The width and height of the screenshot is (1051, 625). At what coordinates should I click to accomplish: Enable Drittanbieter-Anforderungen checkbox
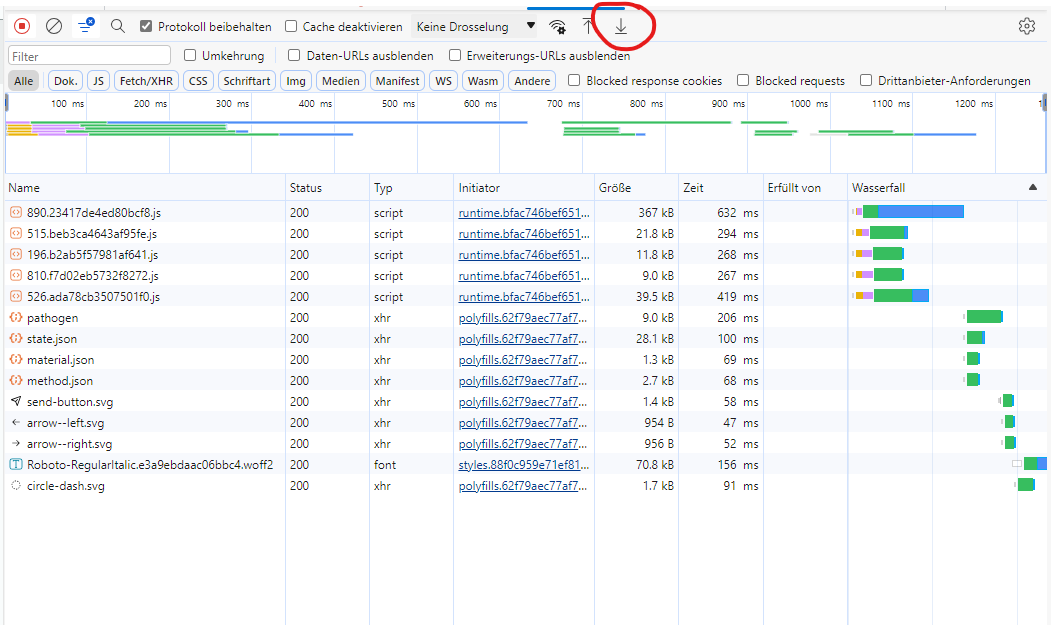point(866,81)
